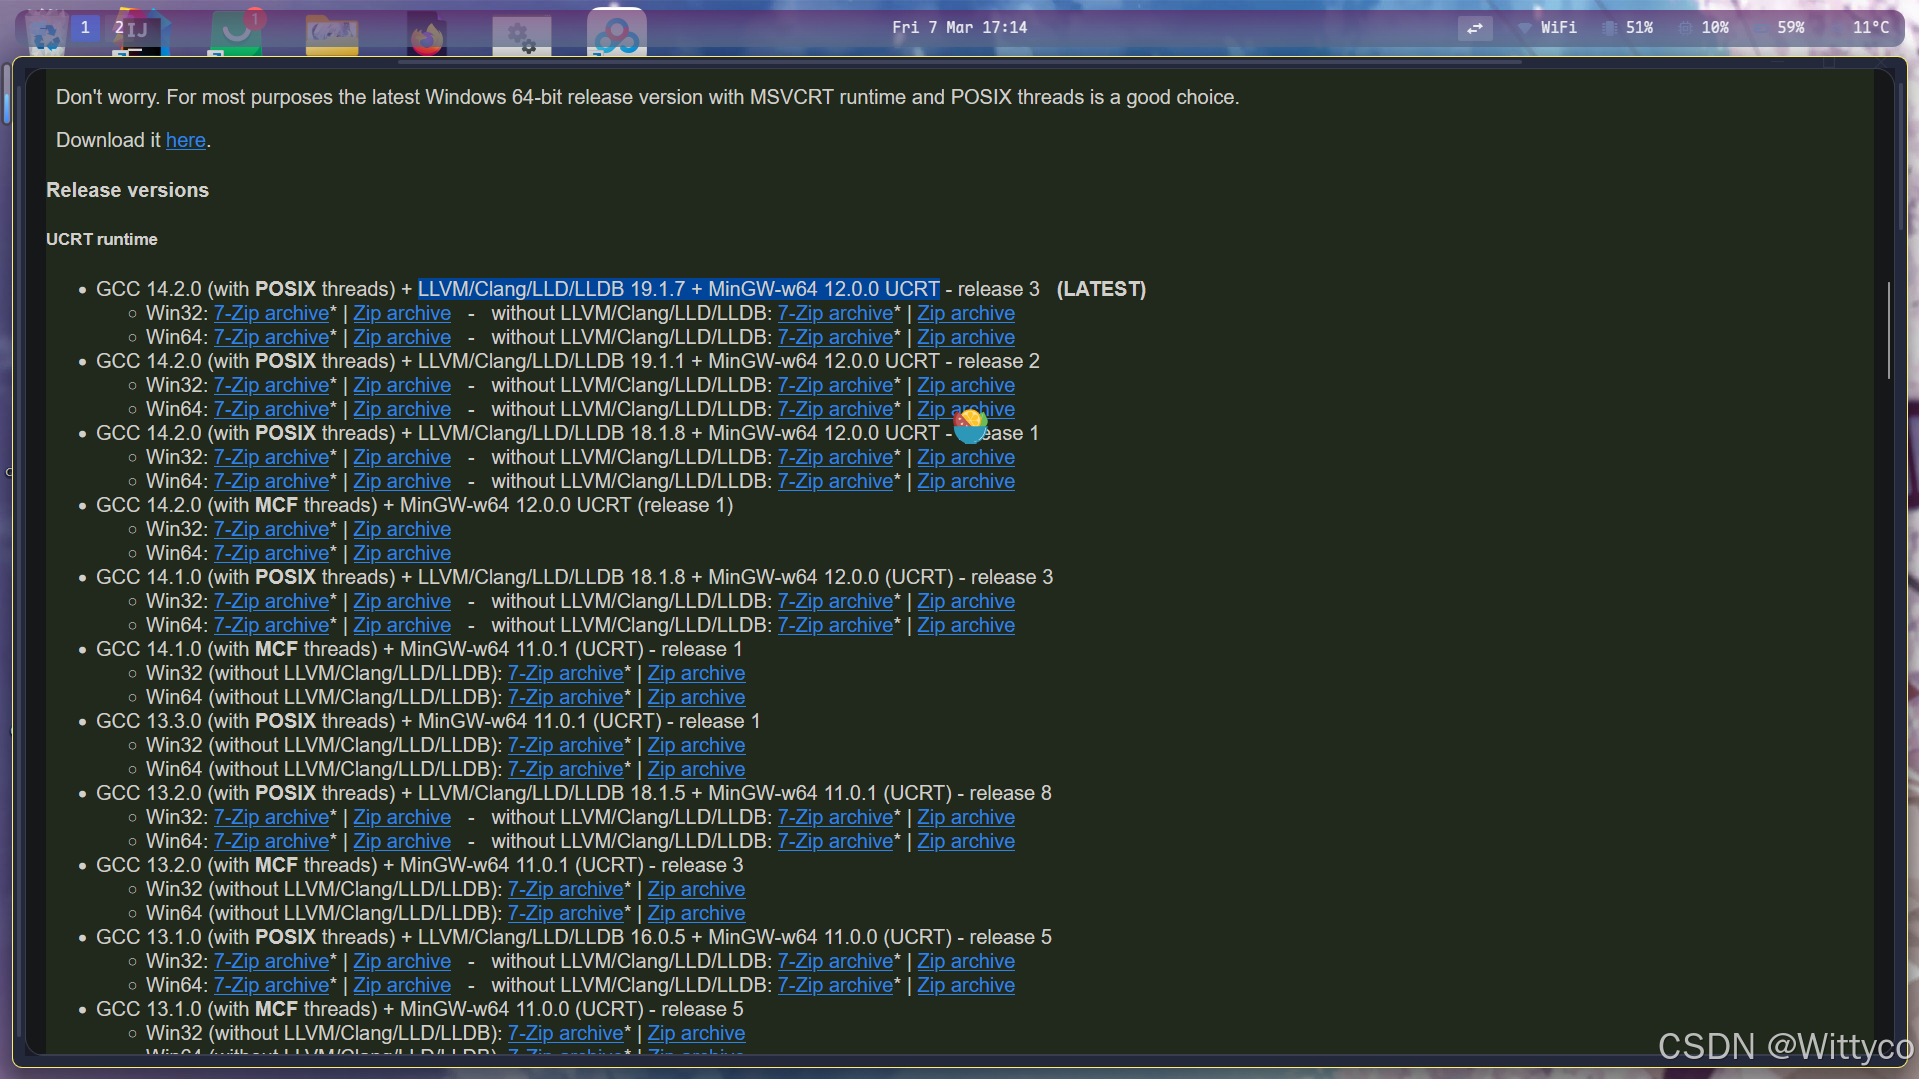Download Win32 7-Zip for LLVM 19.1.1 release 2
The width and height of the screenshot is (1919, 1079).
coord(271,385)
